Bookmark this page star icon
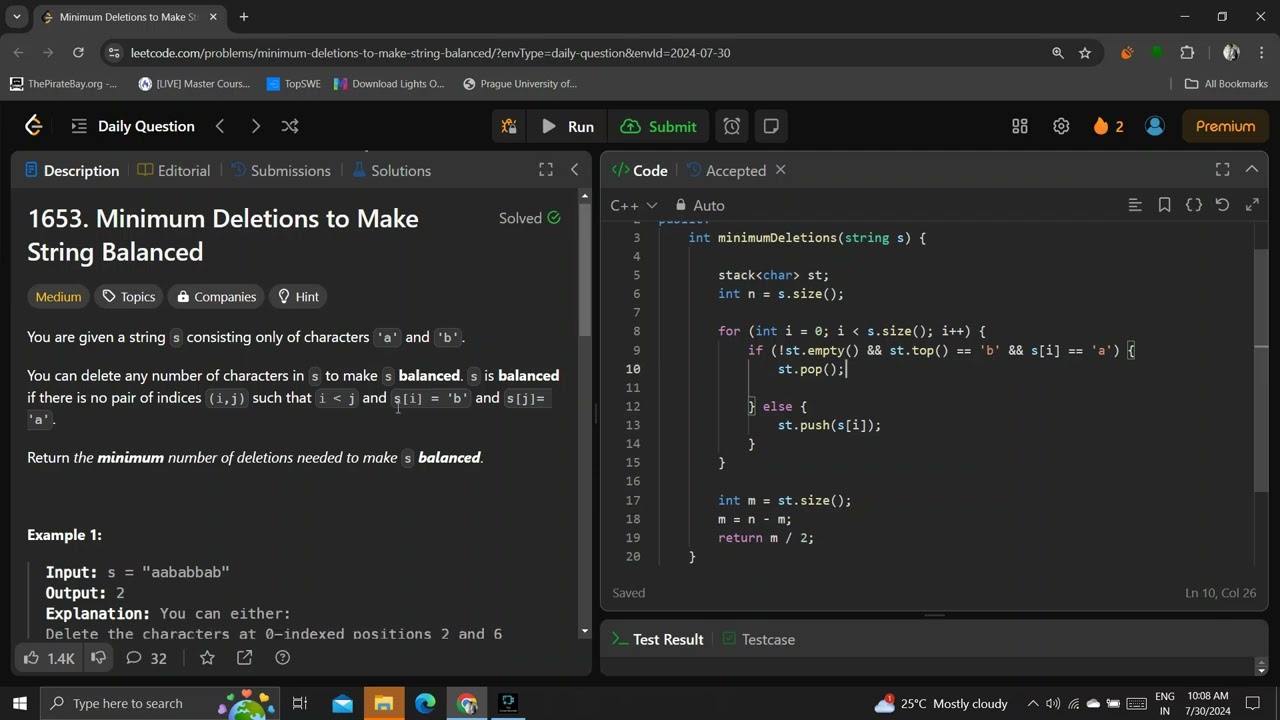This screenshot has width=1280, height=720. pyautogui.click(x=1085, y=53)
